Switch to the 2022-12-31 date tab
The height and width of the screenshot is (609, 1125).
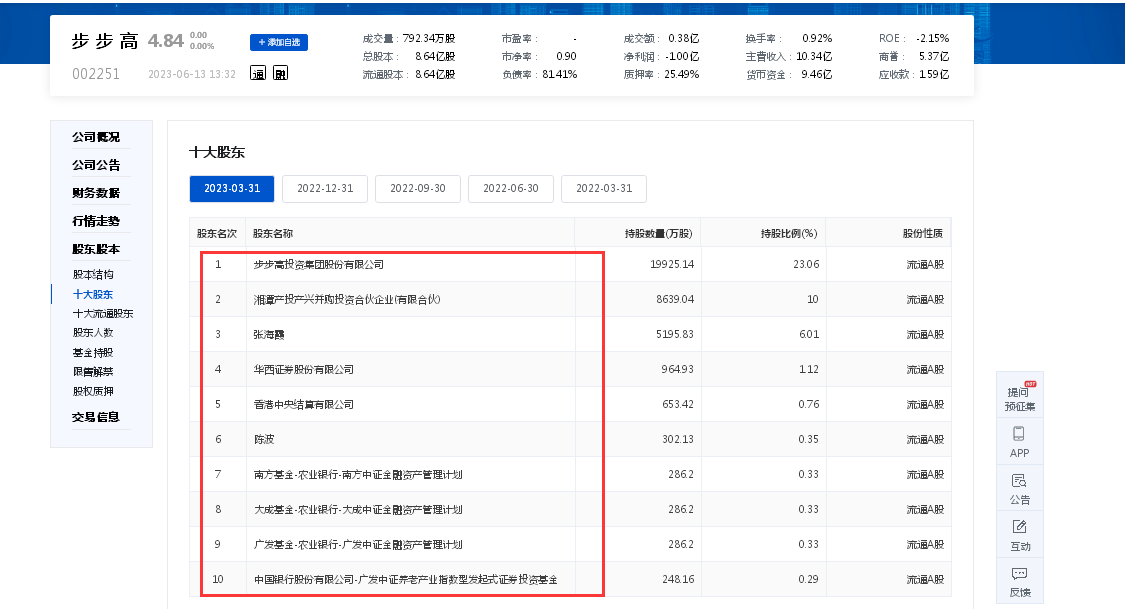pos(325,189)
